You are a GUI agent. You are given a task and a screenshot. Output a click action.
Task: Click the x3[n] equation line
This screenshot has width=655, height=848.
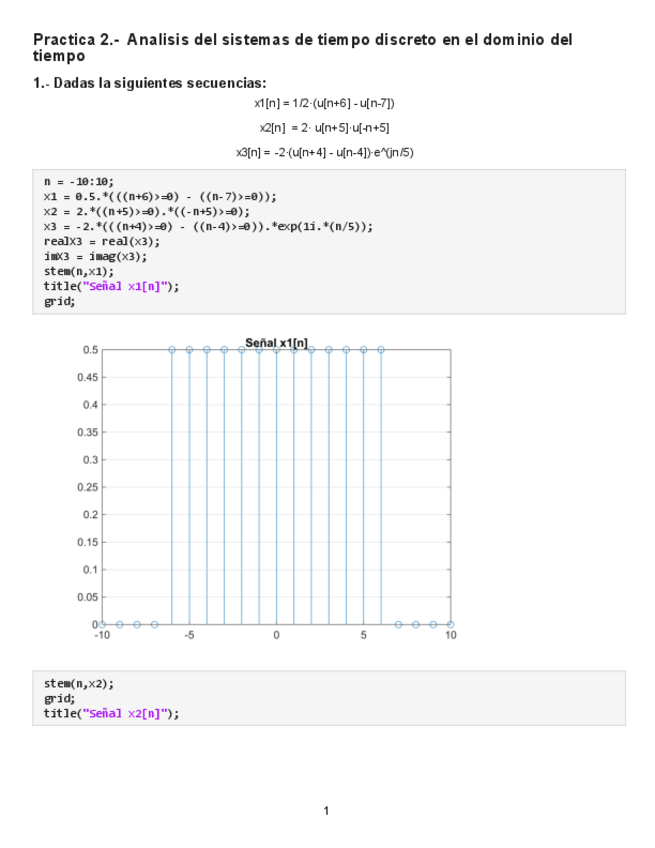click(x=325, y=152)
